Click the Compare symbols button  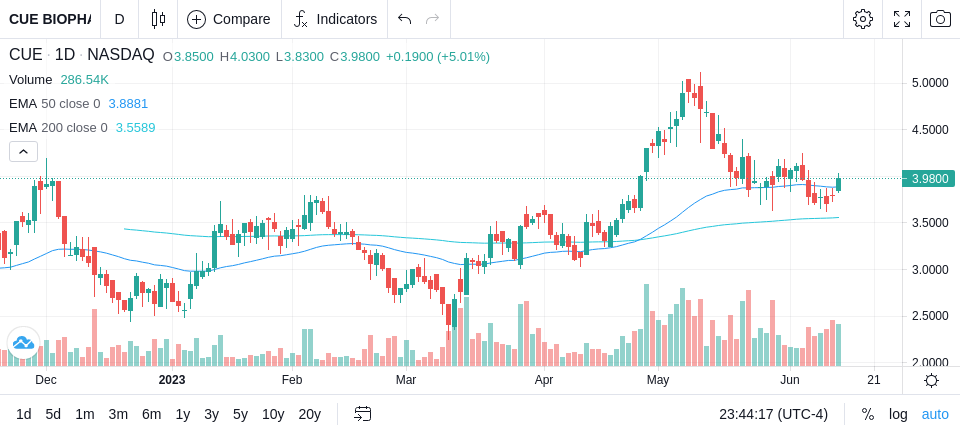pyautogui.click(x=229, y=19)
